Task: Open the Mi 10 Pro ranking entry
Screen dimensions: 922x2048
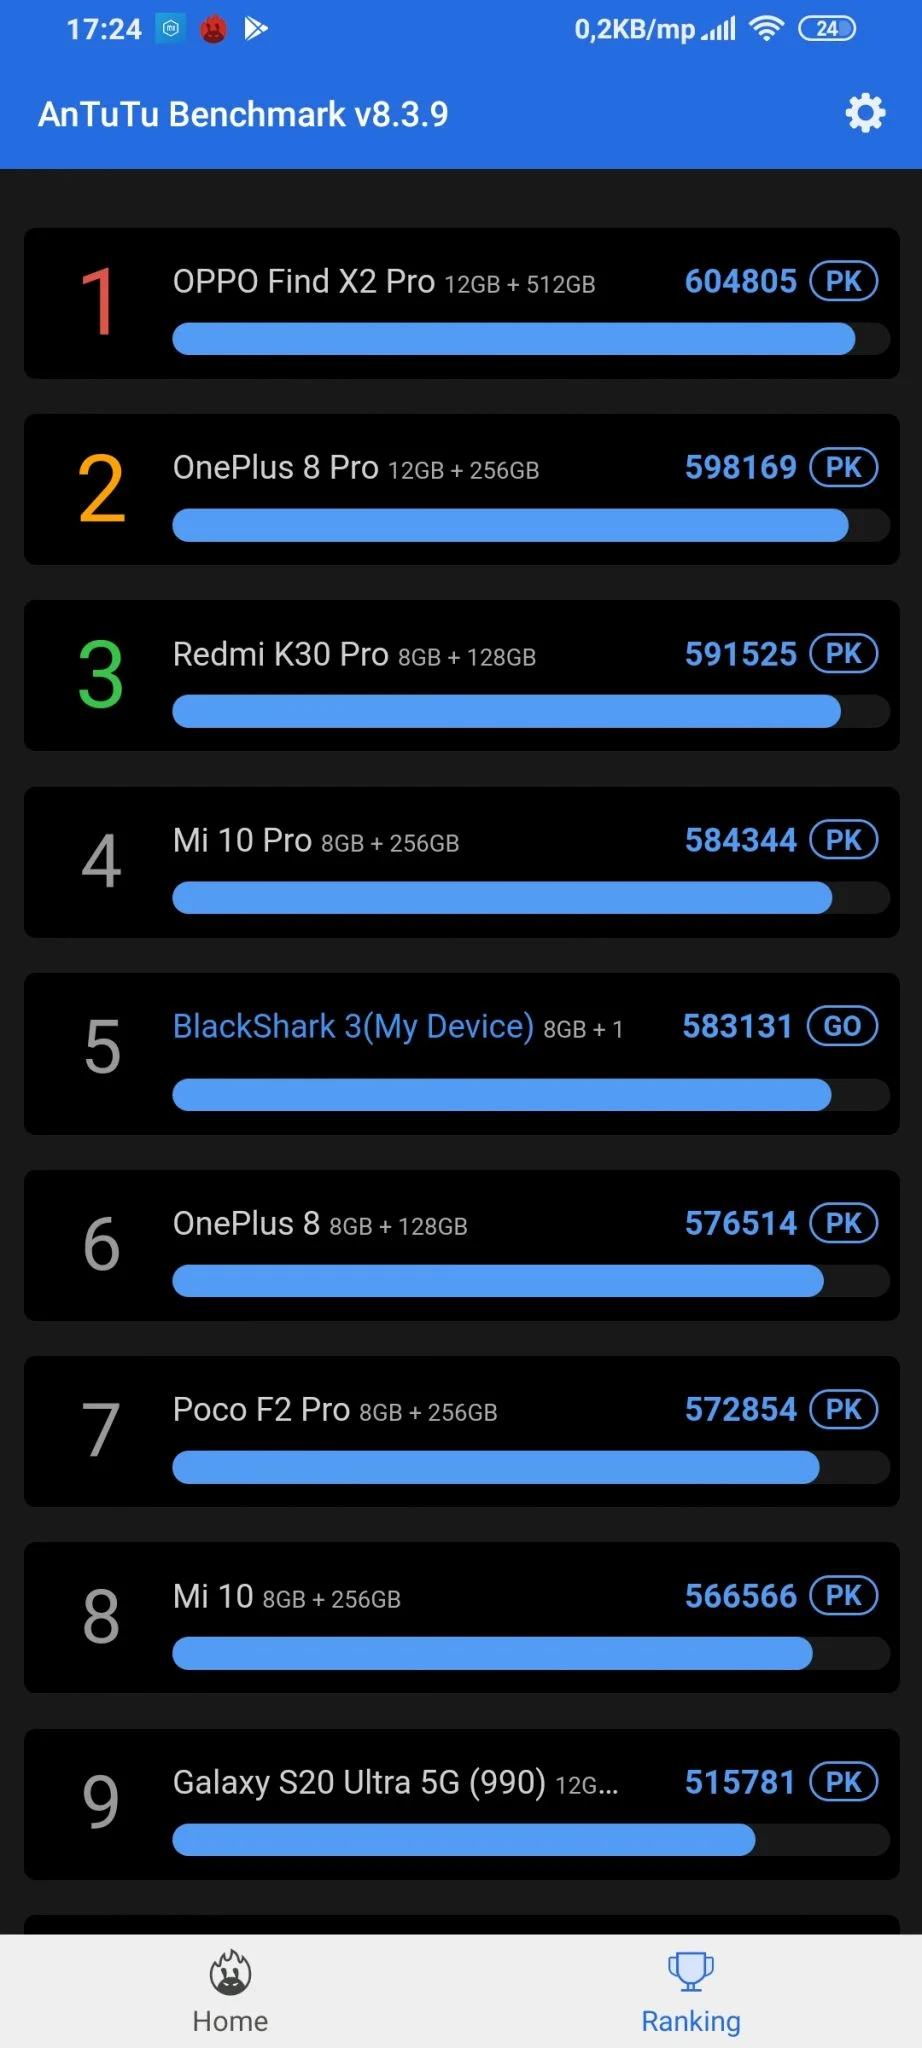Action: coord(461,862)
